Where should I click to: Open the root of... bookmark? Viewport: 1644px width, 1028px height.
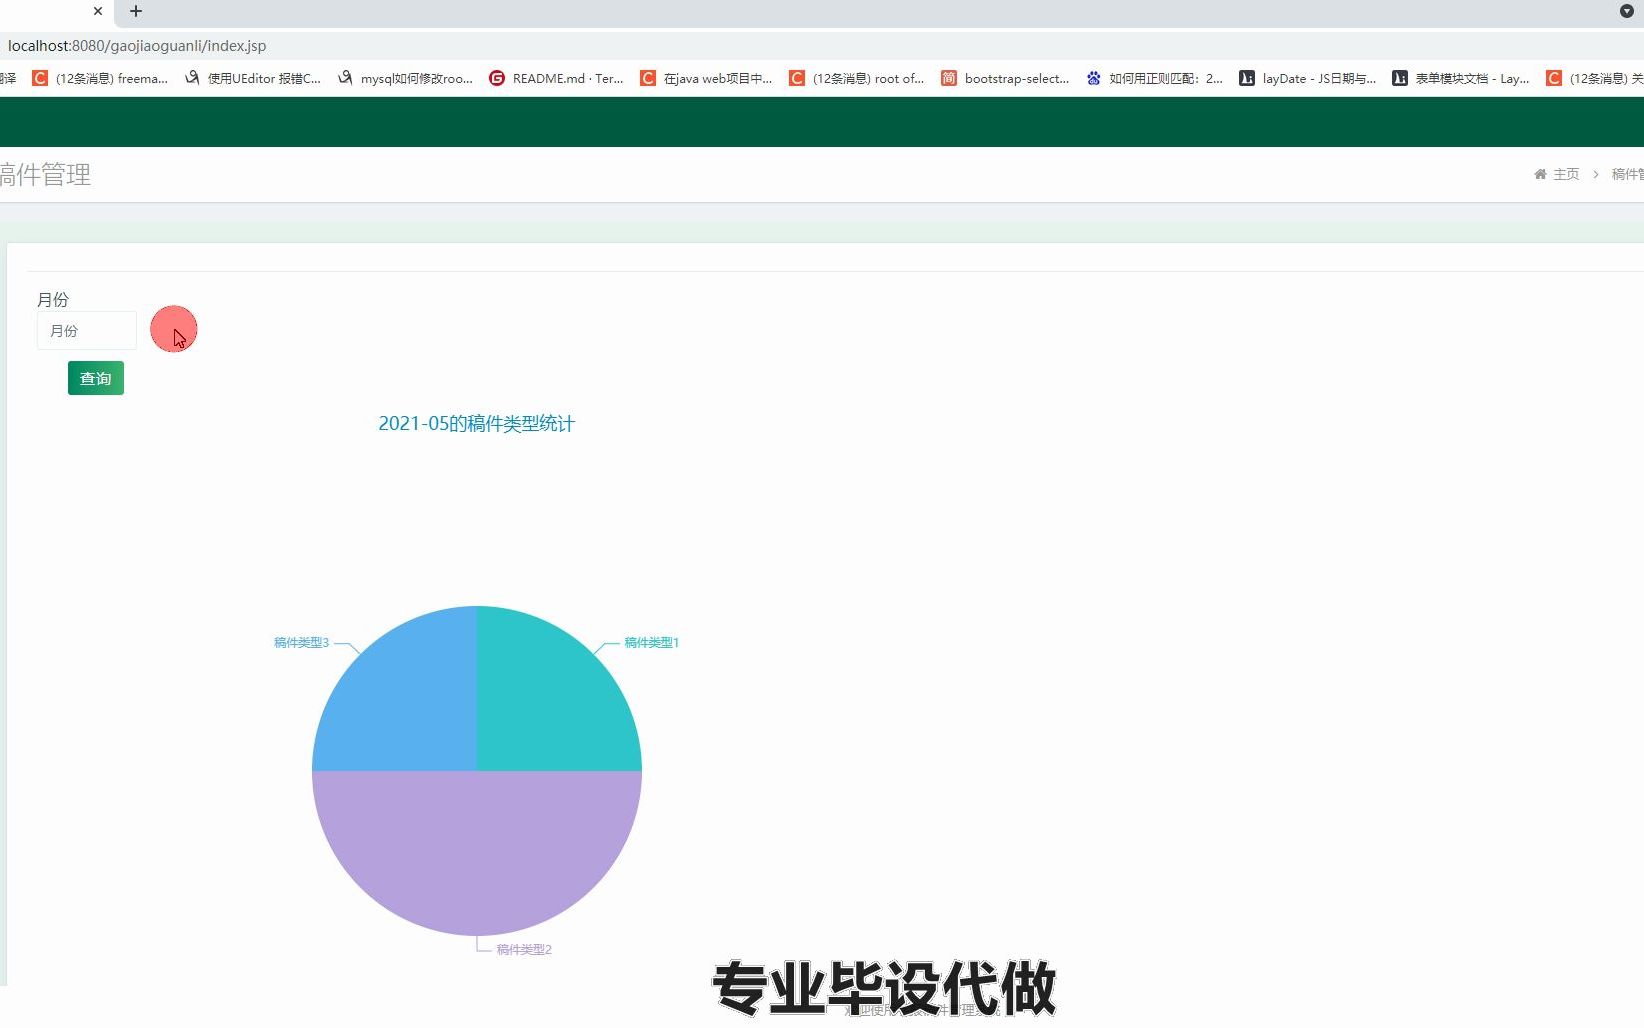[857, 78]
